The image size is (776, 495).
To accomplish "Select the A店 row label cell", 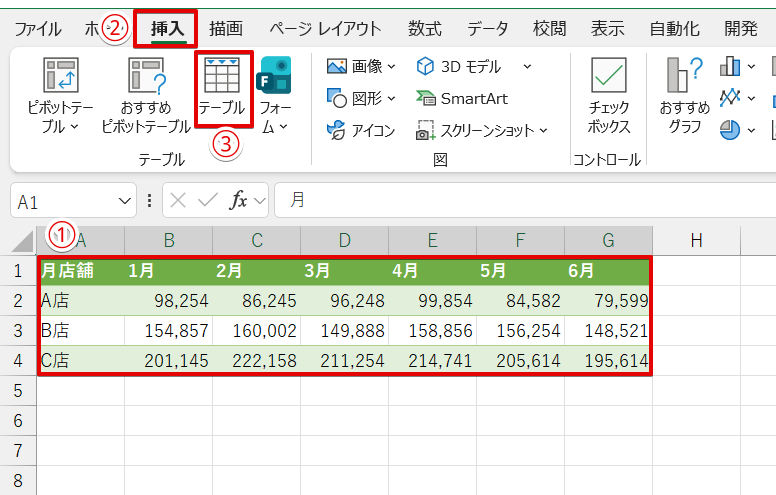I will click(x=81, y=300).
